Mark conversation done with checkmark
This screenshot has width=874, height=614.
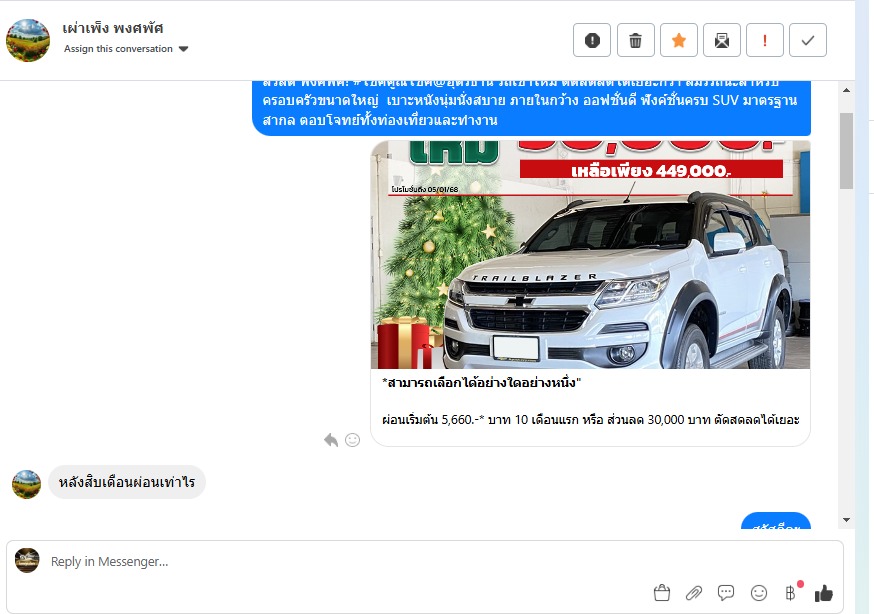(808, 40)
